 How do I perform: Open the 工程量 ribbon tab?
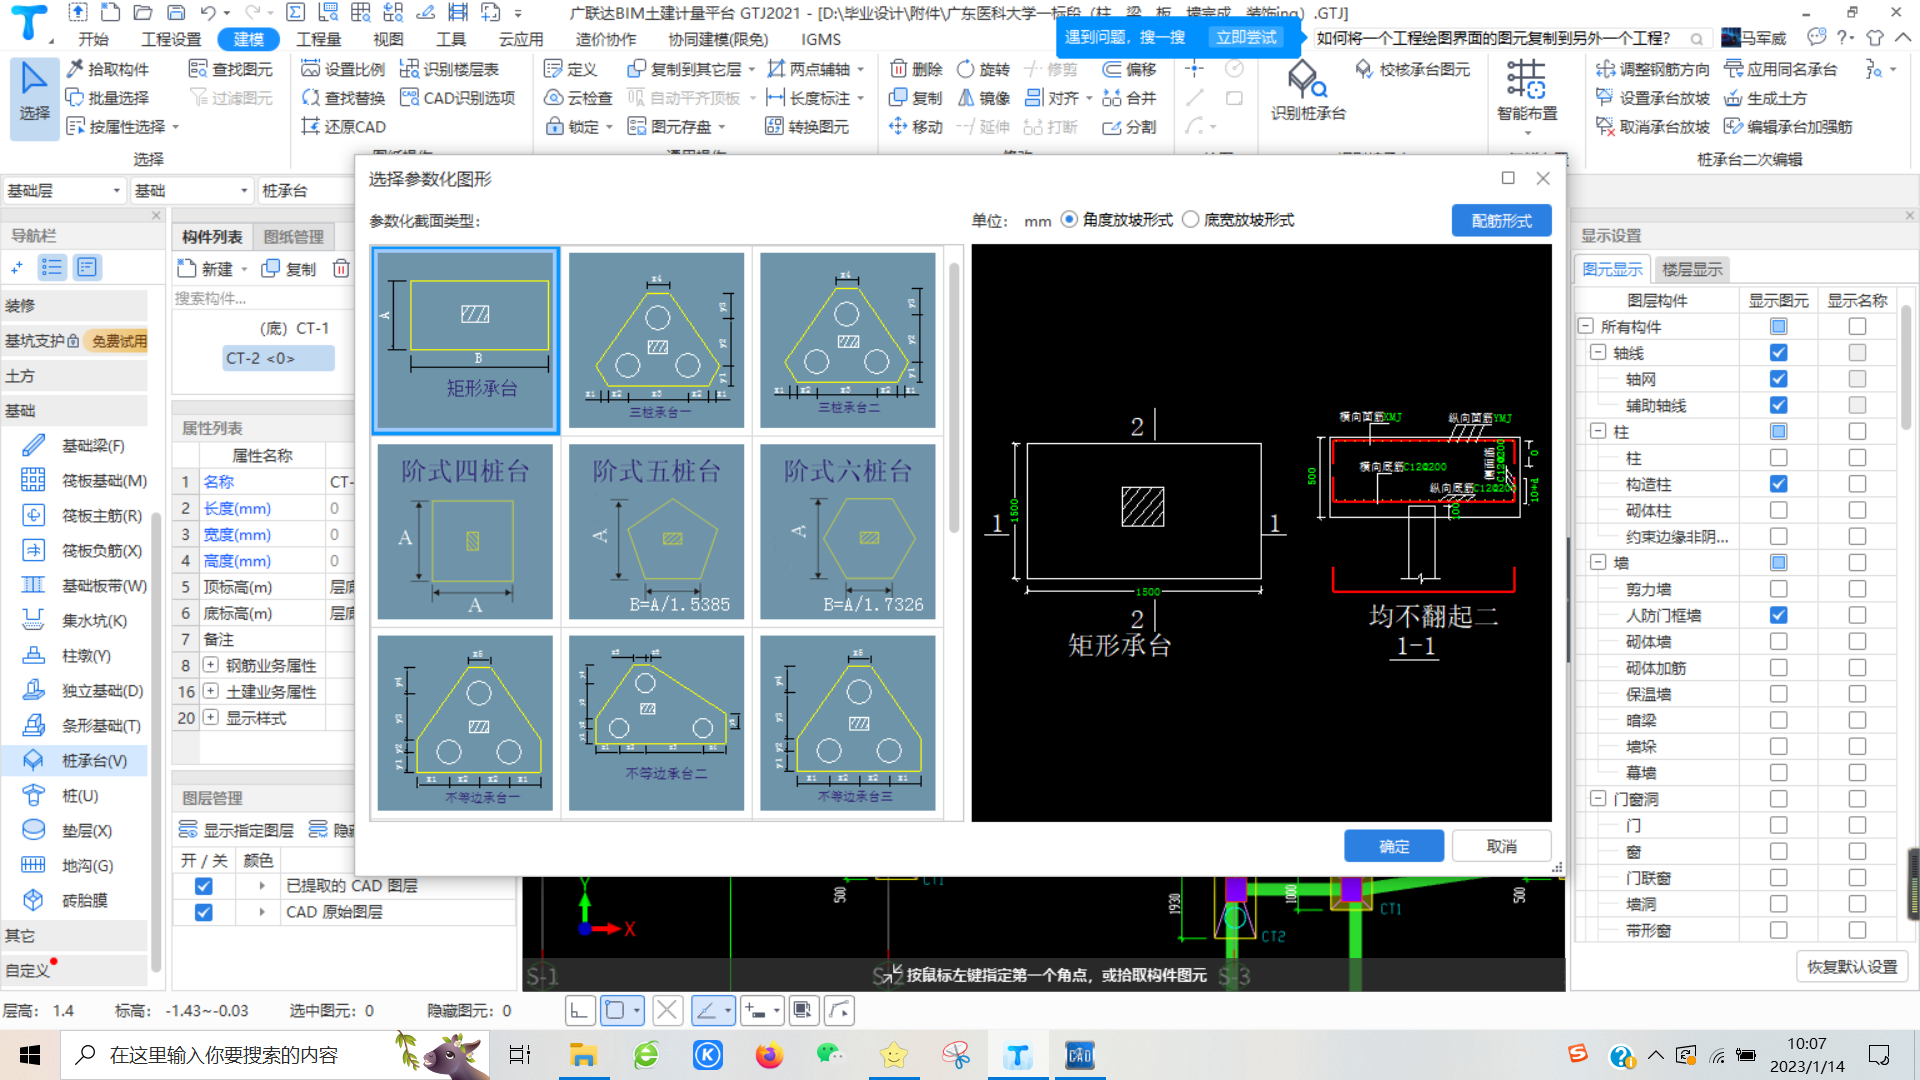coord(318,39)
